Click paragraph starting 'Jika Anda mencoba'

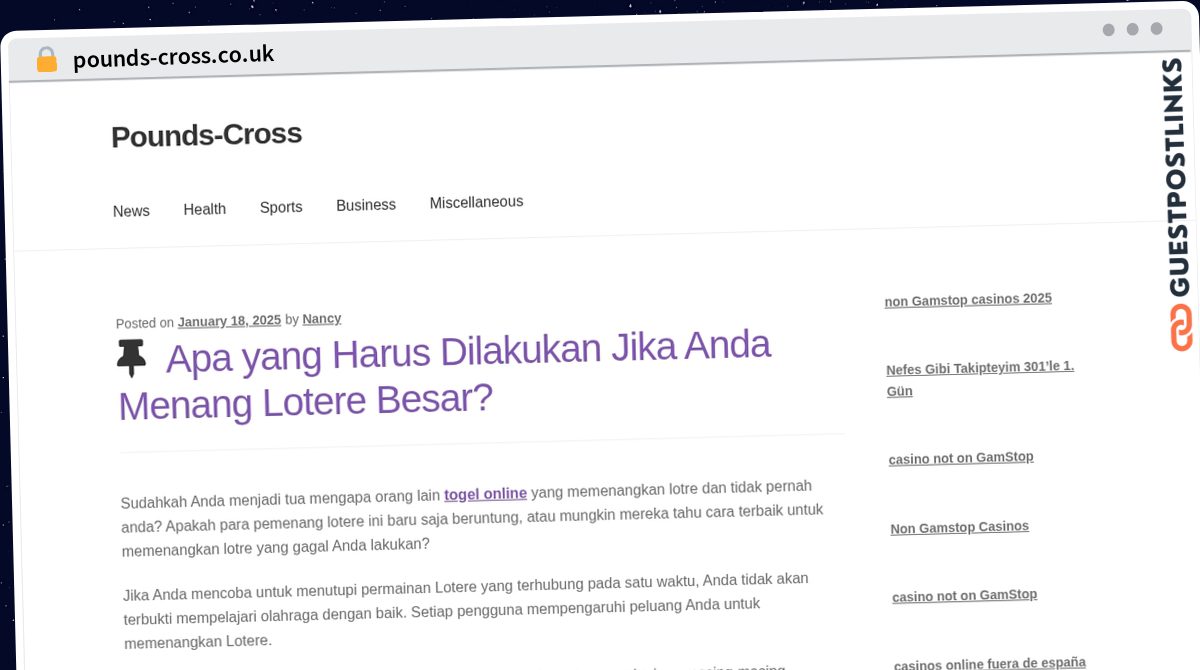pos(467,610)
